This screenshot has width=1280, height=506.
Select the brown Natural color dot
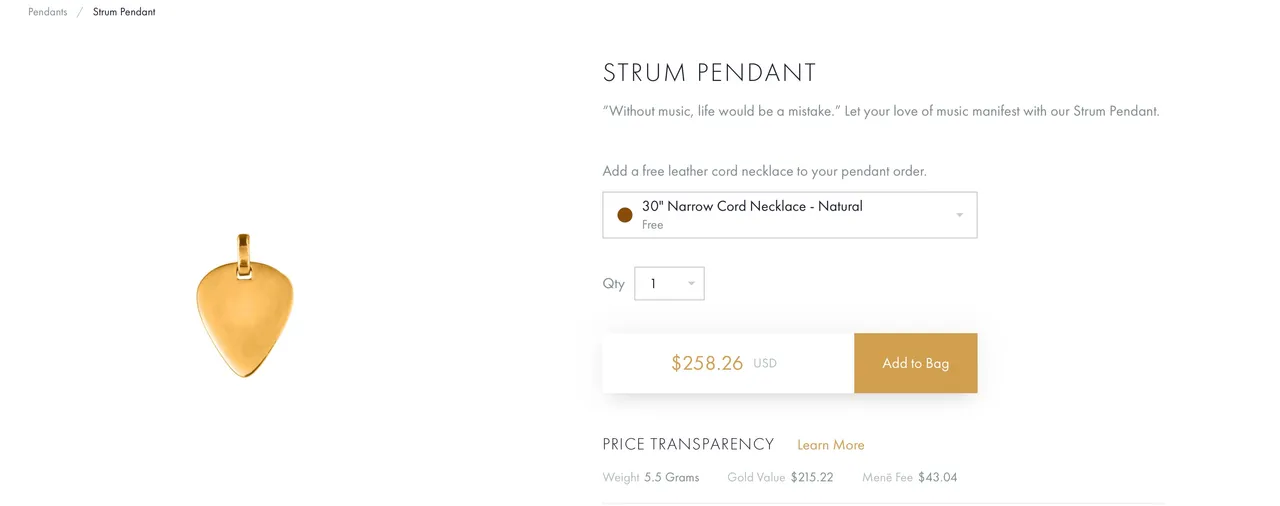coord(625,215)
